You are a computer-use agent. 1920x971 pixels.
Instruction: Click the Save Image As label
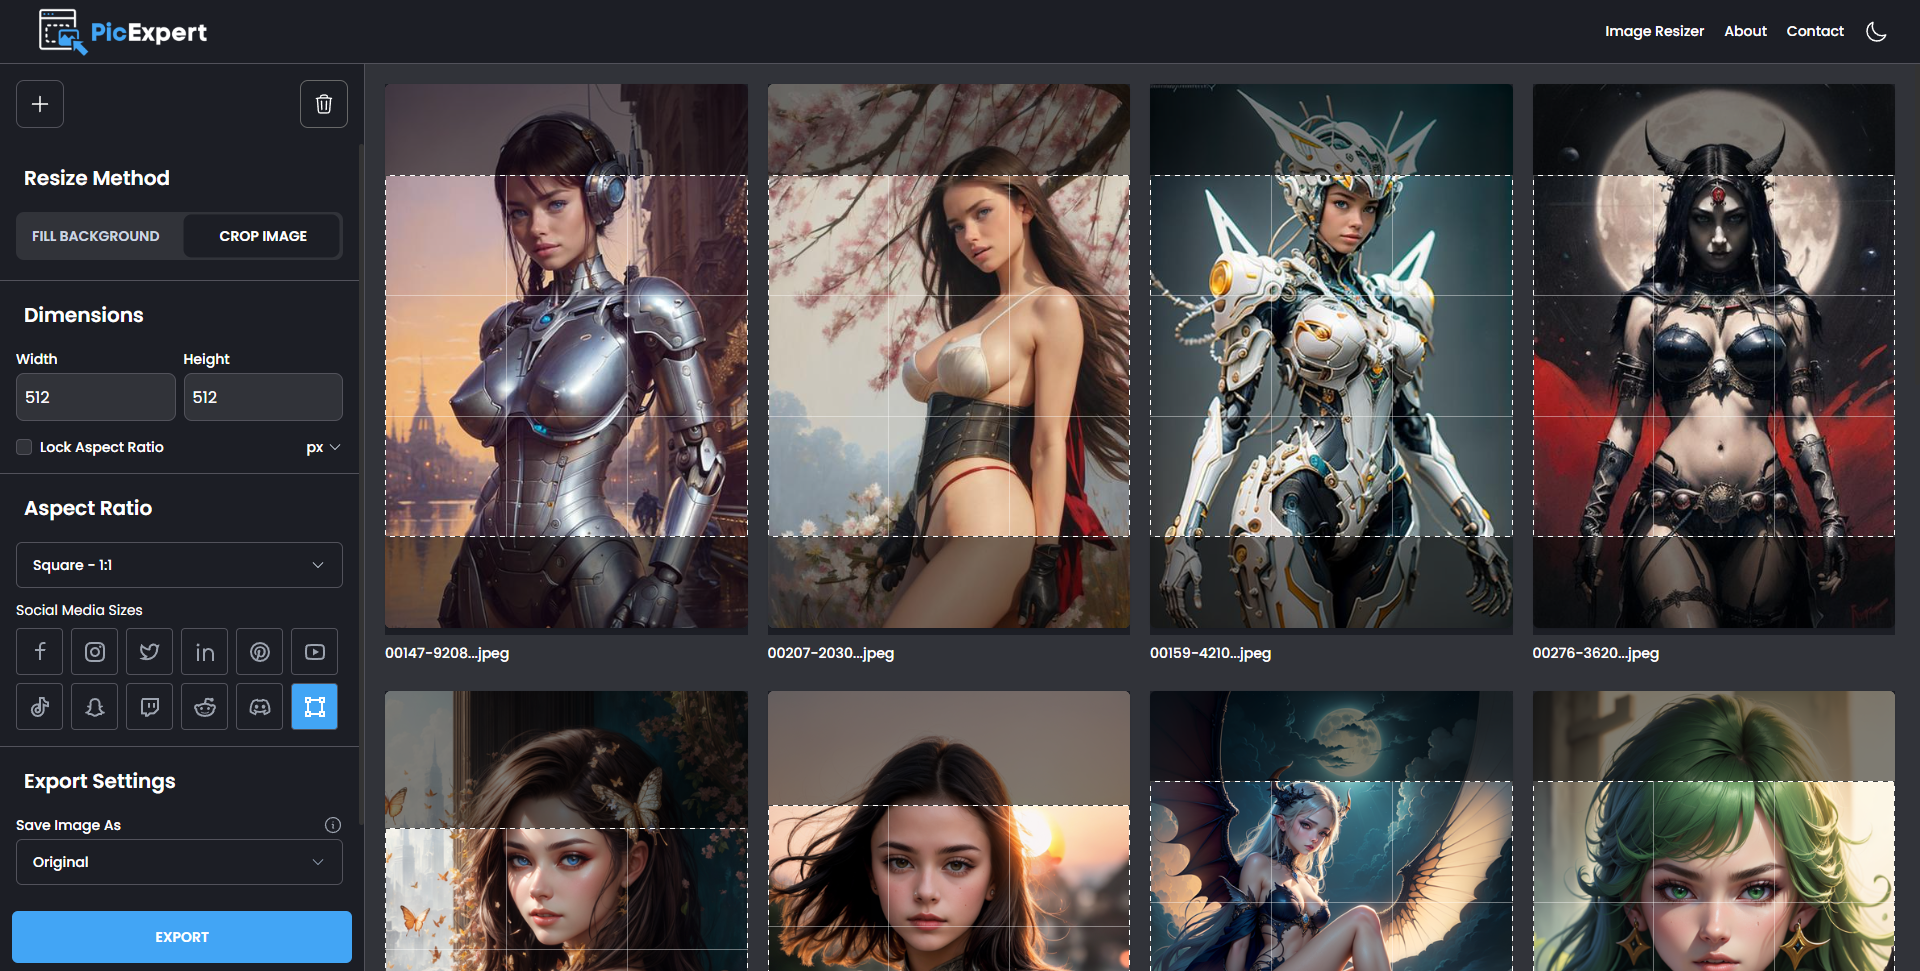(68, 825)
